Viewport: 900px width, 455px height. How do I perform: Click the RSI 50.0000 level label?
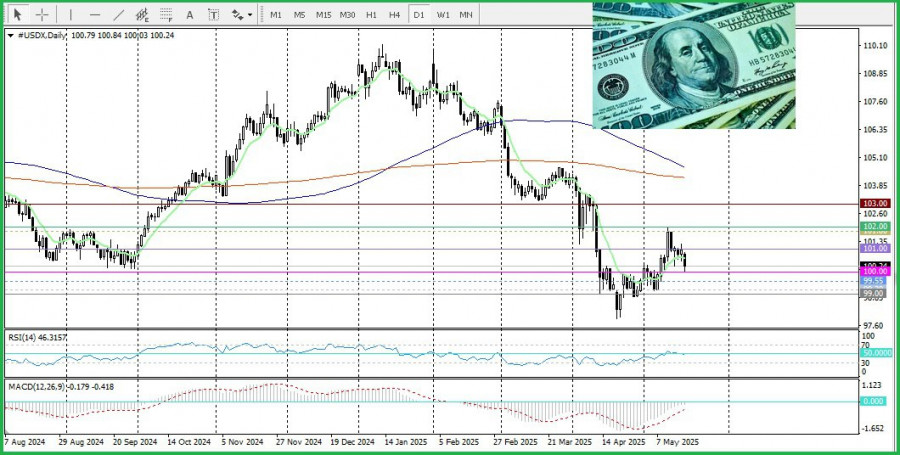(875, 353)
